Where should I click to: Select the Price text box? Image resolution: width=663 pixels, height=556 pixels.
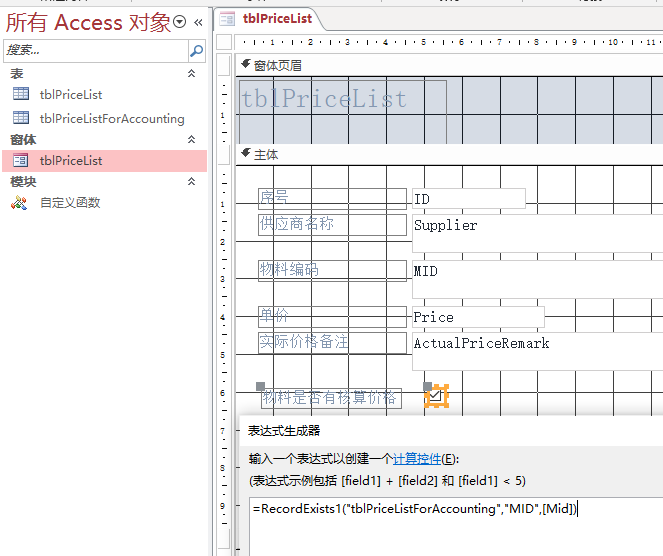(x=478, y=317)
